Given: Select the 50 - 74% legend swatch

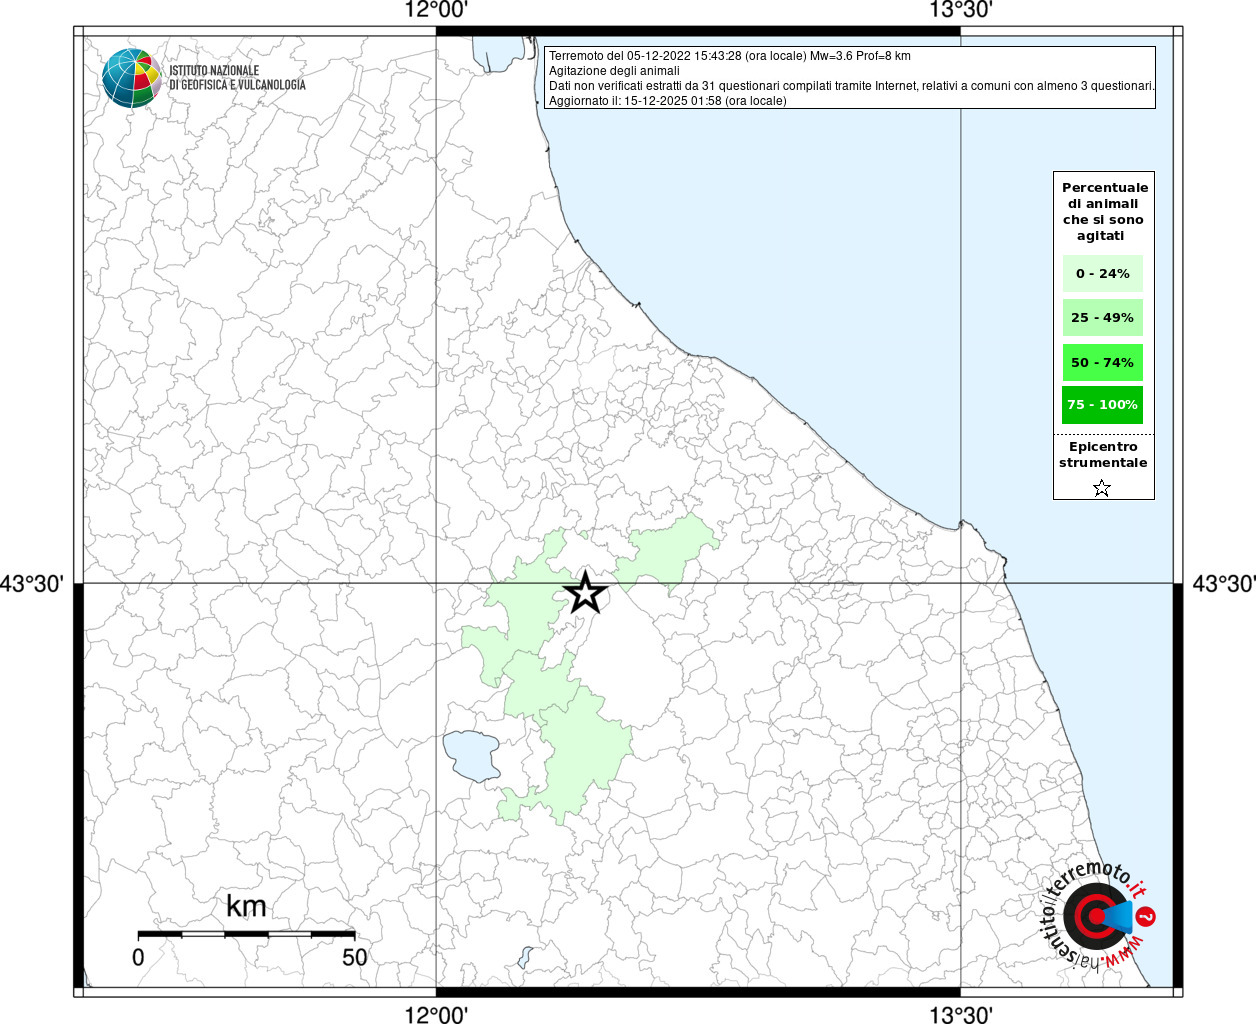Looking at the screenshot, I should tap(1102, 362).
